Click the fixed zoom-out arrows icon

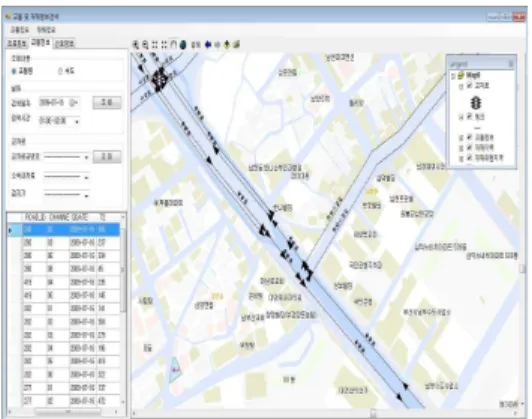click(x=164, y=44)
